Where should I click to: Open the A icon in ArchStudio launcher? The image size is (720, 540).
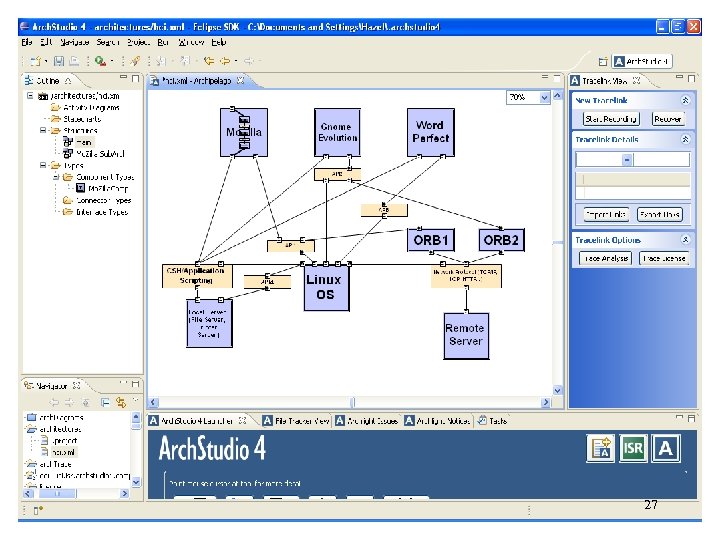pyautogui.click(x=666, y=448)
